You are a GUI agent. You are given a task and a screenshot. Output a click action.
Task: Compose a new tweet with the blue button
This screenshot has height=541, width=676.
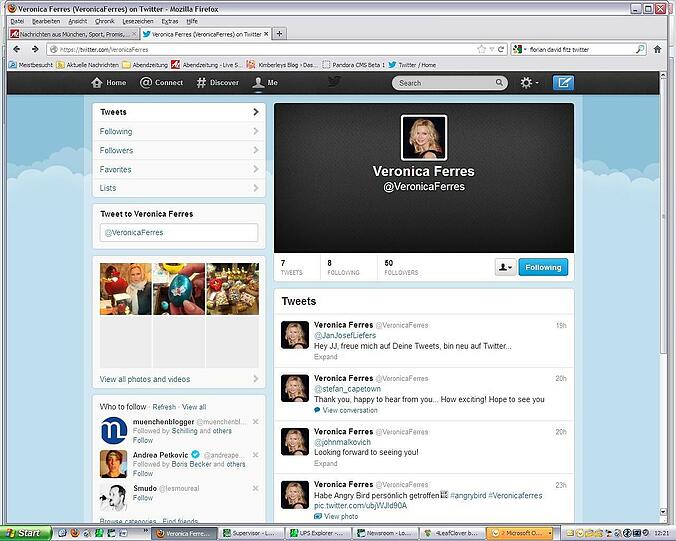(563, 83)
